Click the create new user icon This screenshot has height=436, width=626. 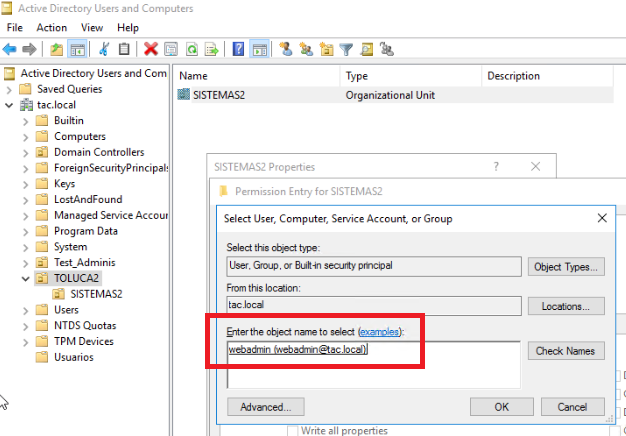[x=286, y=48]
